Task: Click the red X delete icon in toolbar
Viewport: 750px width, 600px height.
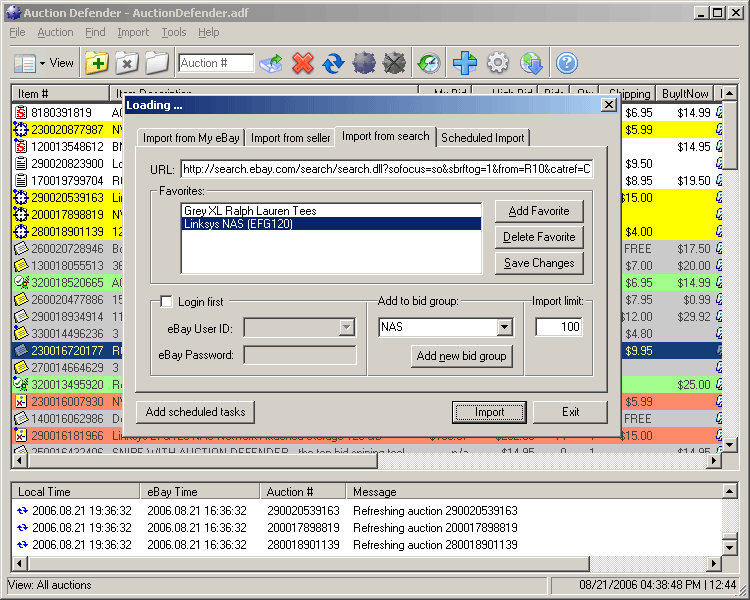Action: pyautogui.click(x=302, y=63)
